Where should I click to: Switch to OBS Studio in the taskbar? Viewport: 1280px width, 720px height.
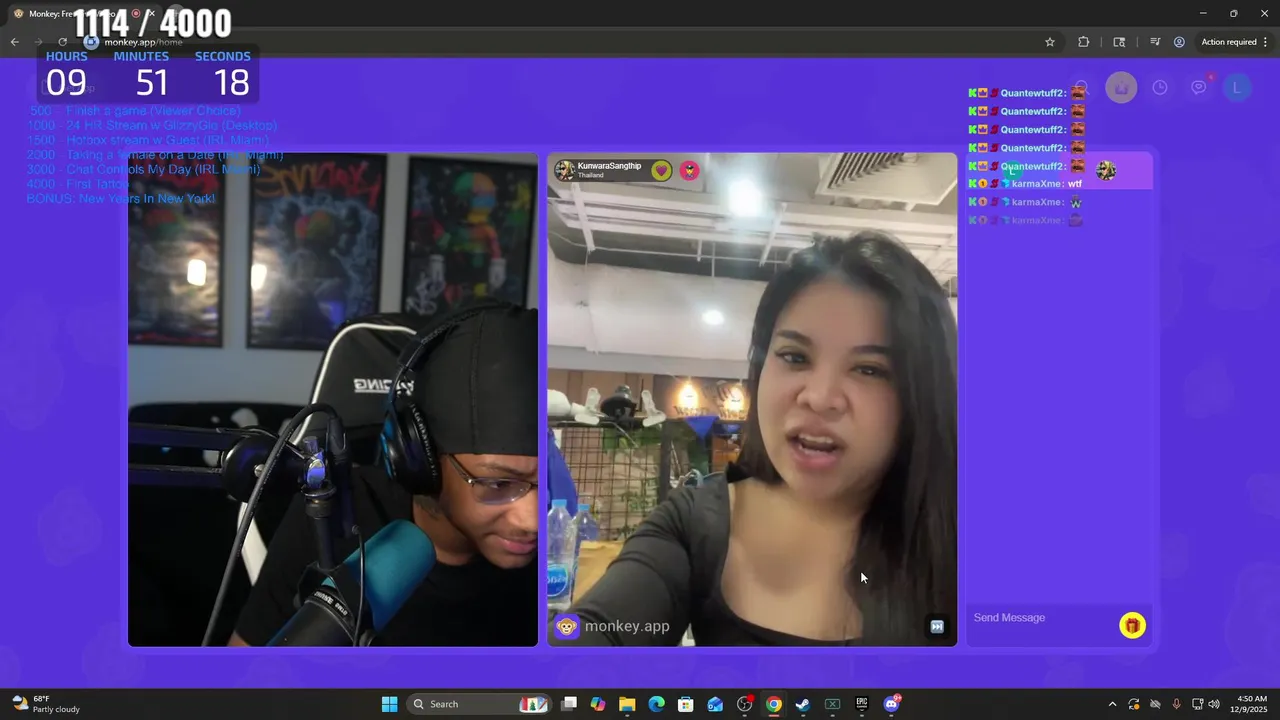click(744, 704)
